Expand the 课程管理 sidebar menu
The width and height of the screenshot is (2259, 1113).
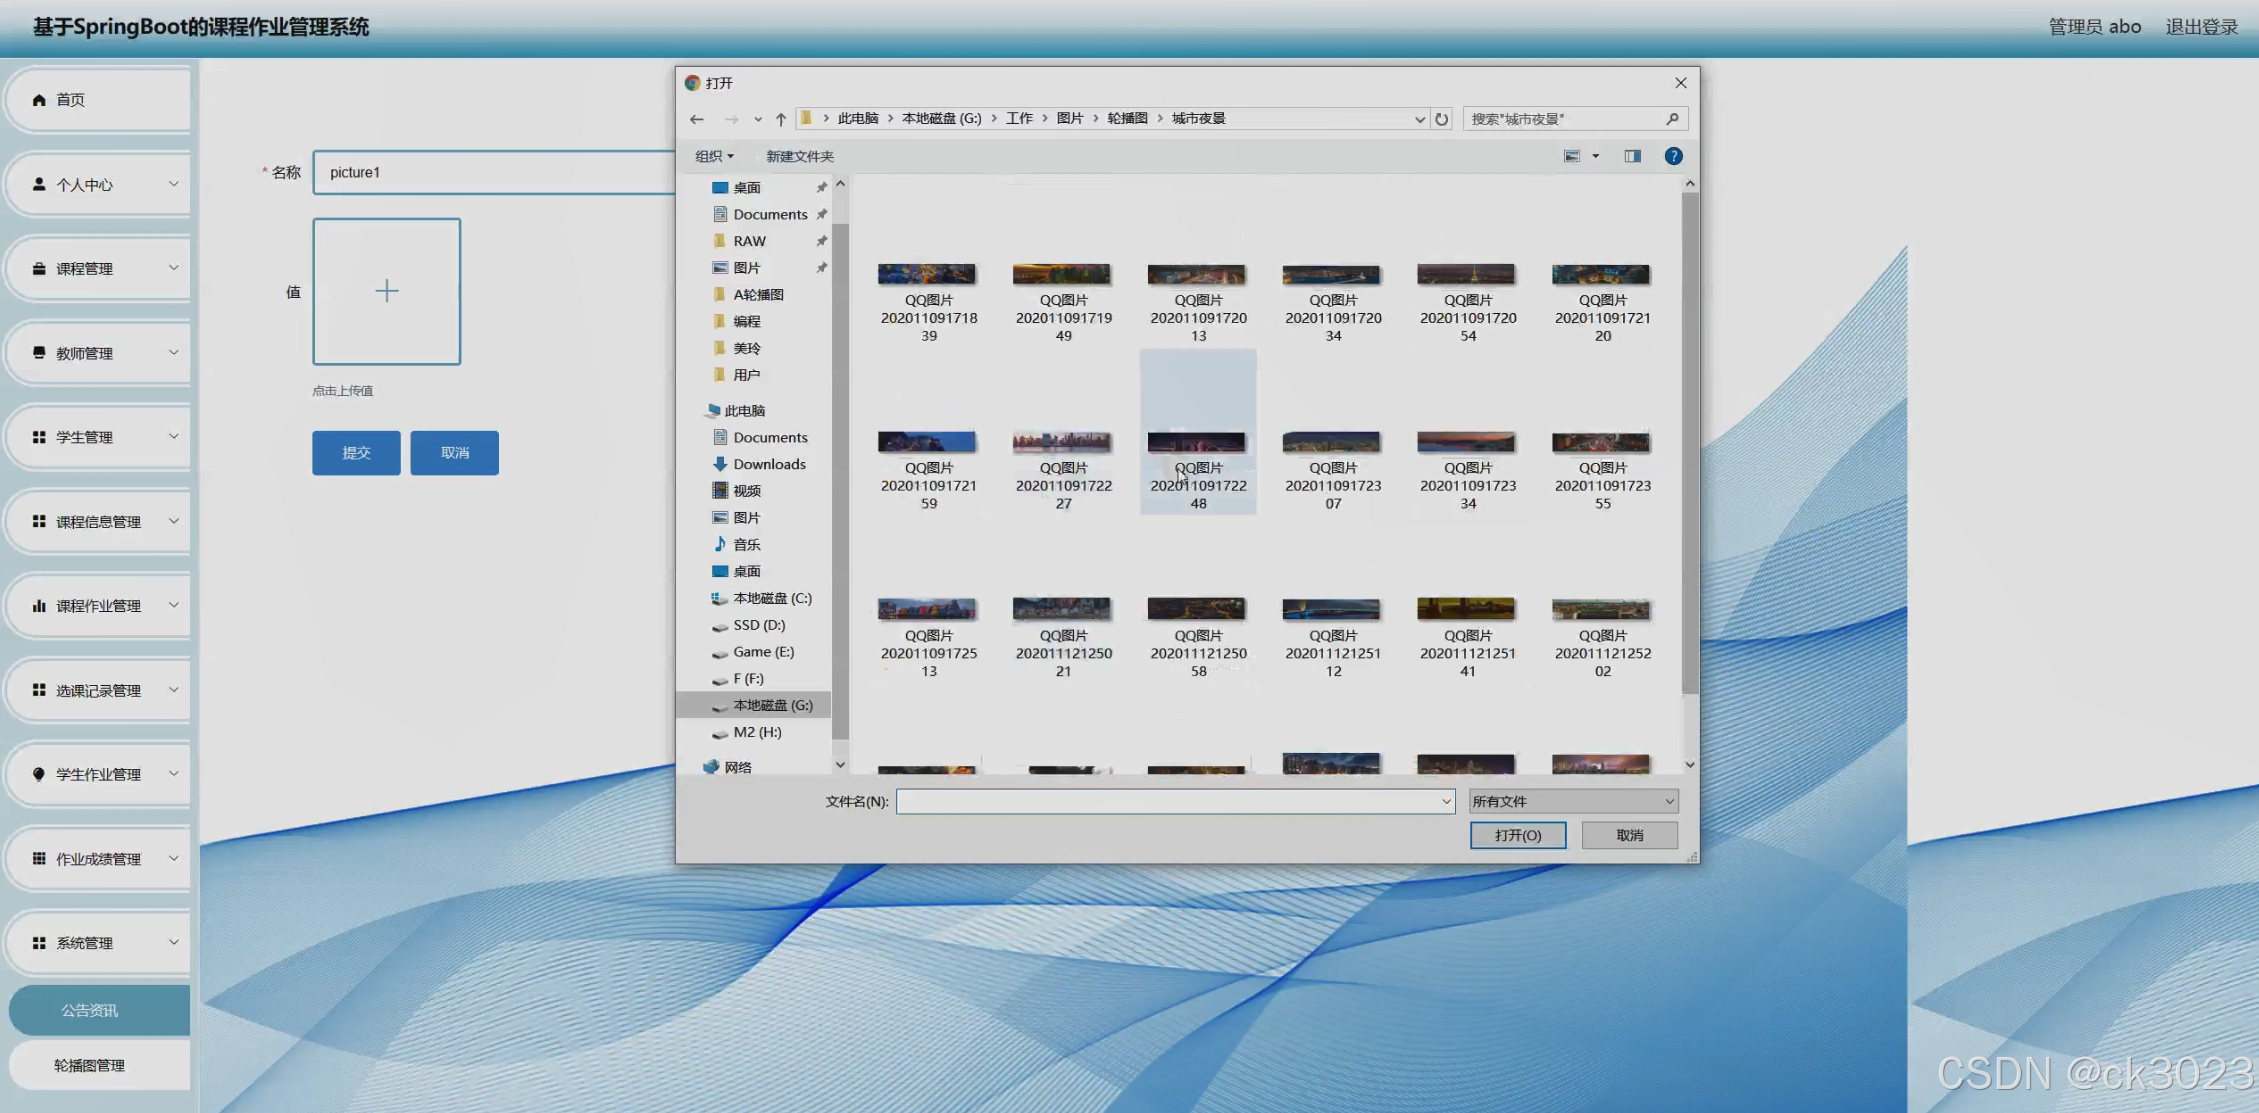click(x=98, y=268)
